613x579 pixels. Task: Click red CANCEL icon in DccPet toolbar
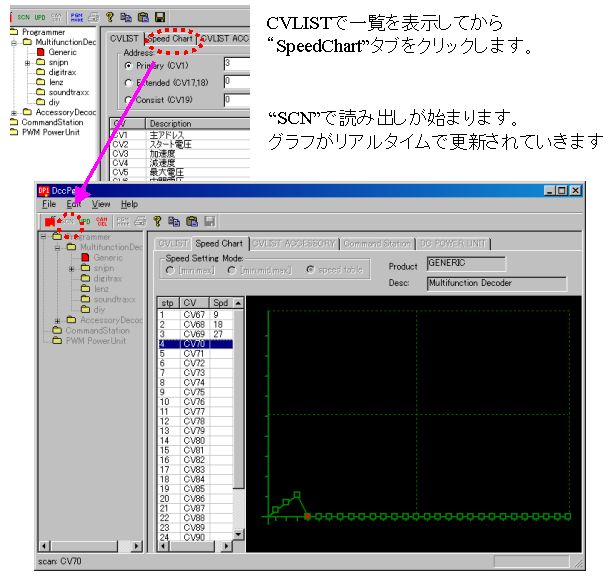102,222
